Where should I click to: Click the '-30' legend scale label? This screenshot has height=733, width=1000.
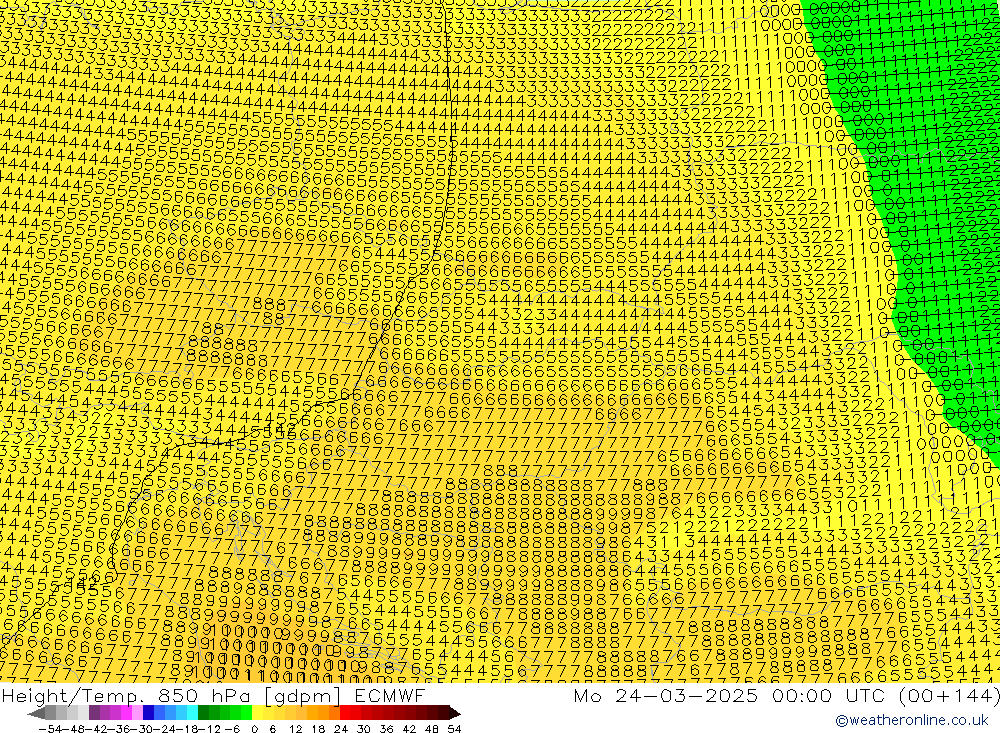[x=142, y=729]
